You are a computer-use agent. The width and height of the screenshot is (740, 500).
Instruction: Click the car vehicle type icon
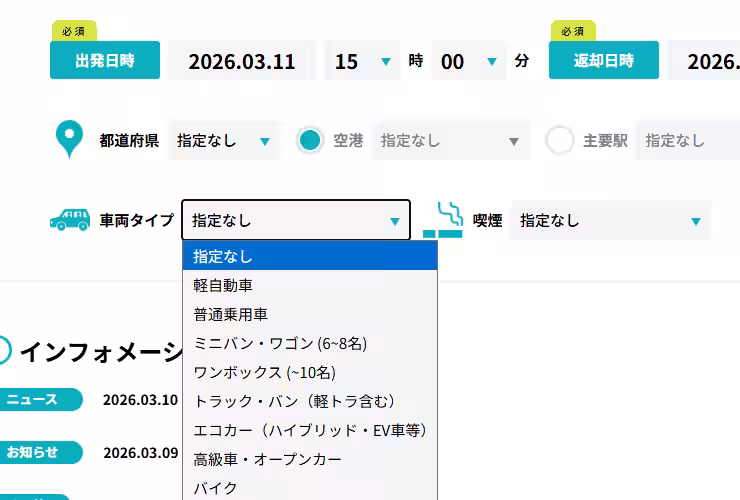pos(69,220)
